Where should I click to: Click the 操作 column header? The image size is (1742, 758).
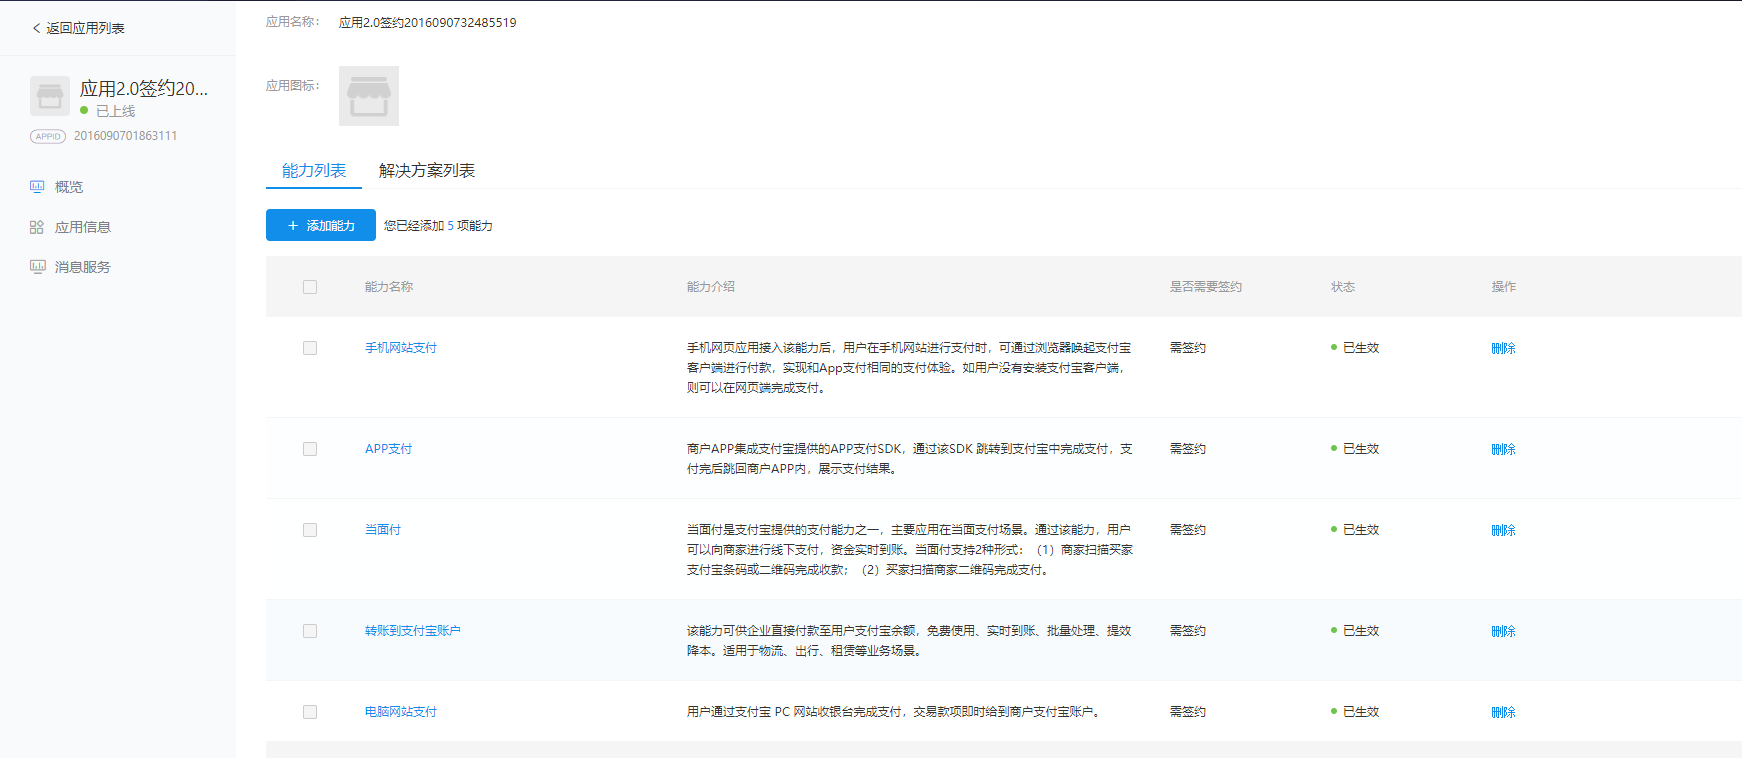1504,287
